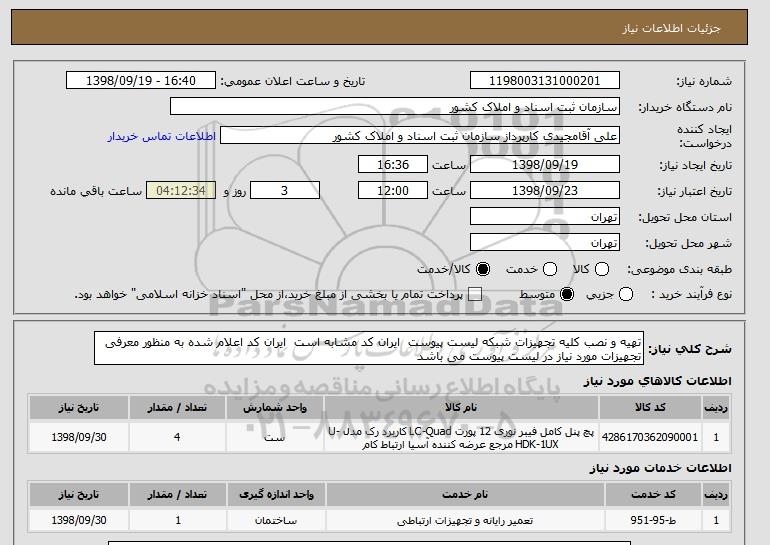Select the کالا radio button
The width and height of the screenshot is (770, 545).
click(602, 269)
